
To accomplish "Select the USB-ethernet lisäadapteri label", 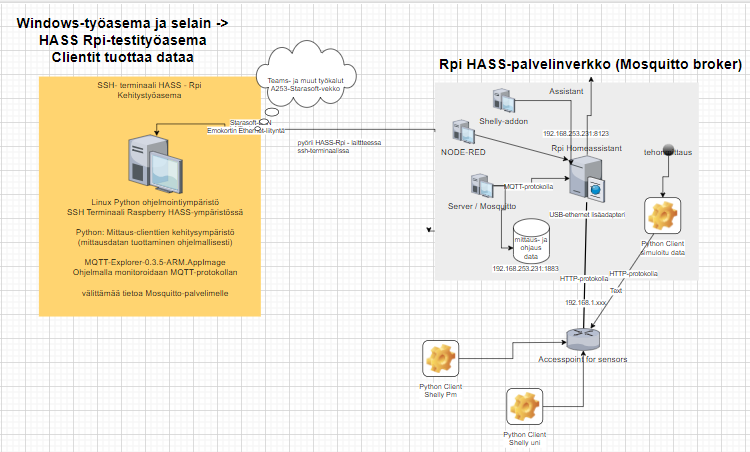I will coord(587,215).
